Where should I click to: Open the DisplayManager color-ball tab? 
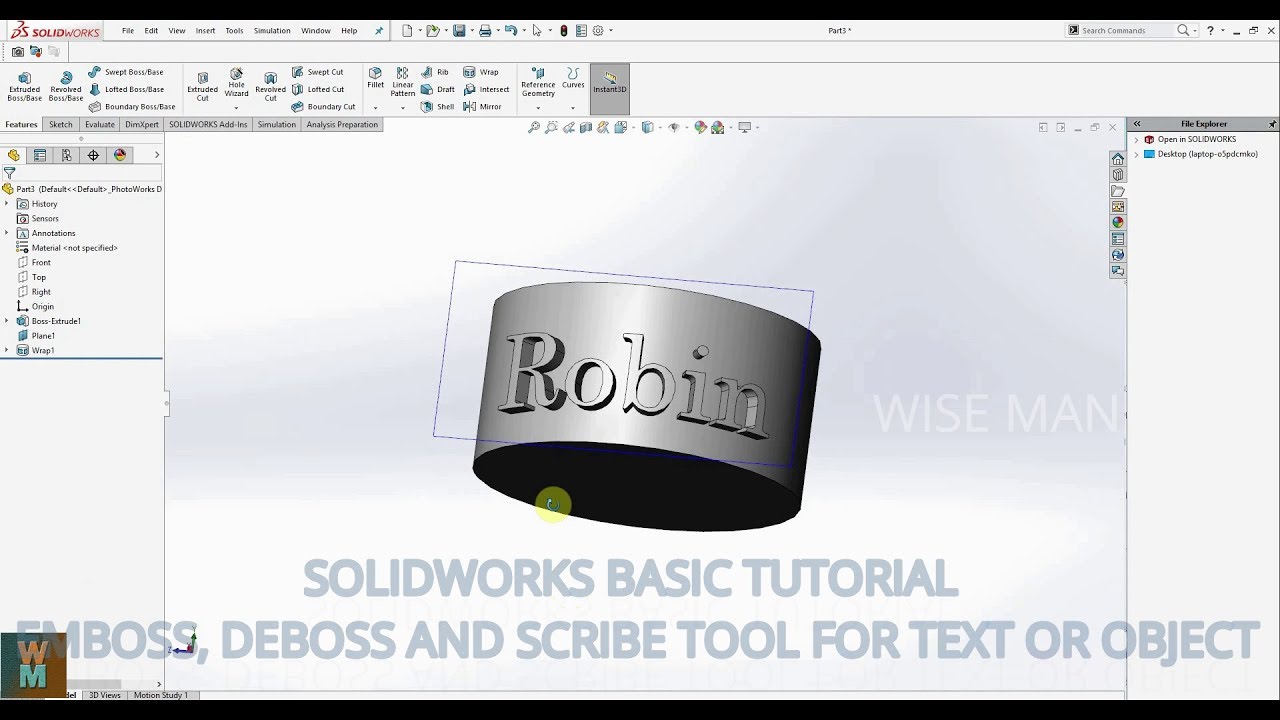coord(120,155)
